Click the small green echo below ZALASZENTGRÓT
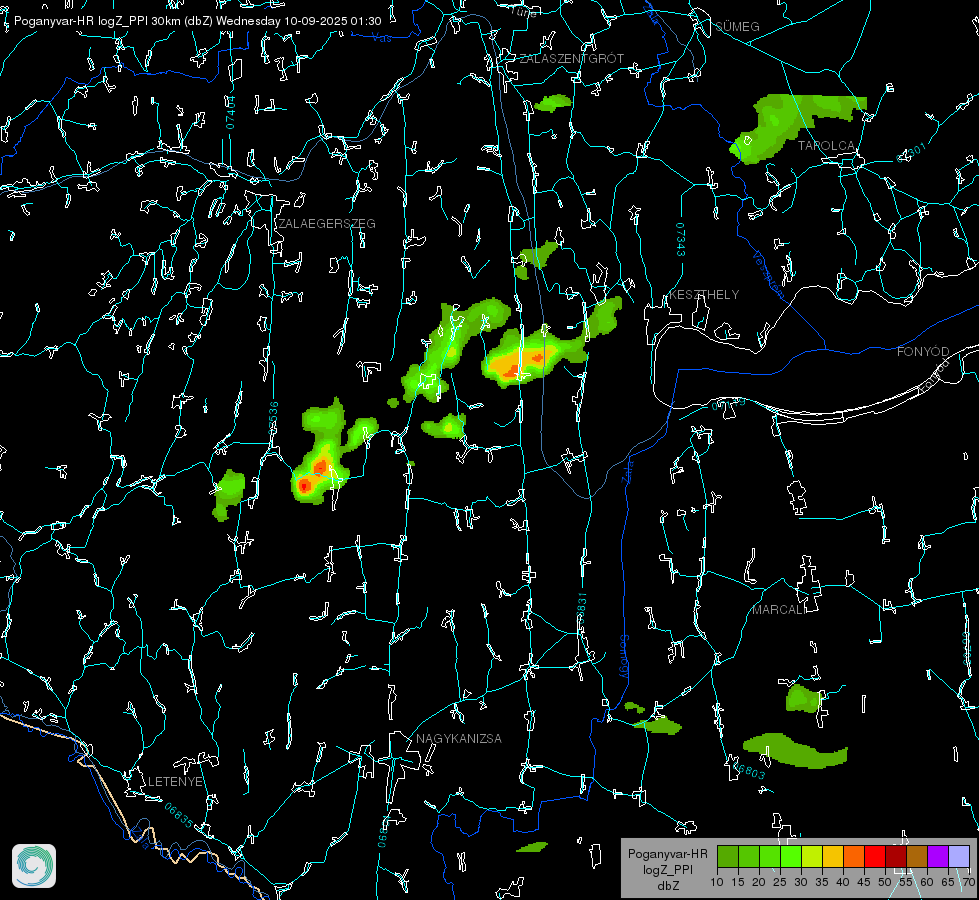This screenshot has height=900, width=979. [x=553, y=104]
